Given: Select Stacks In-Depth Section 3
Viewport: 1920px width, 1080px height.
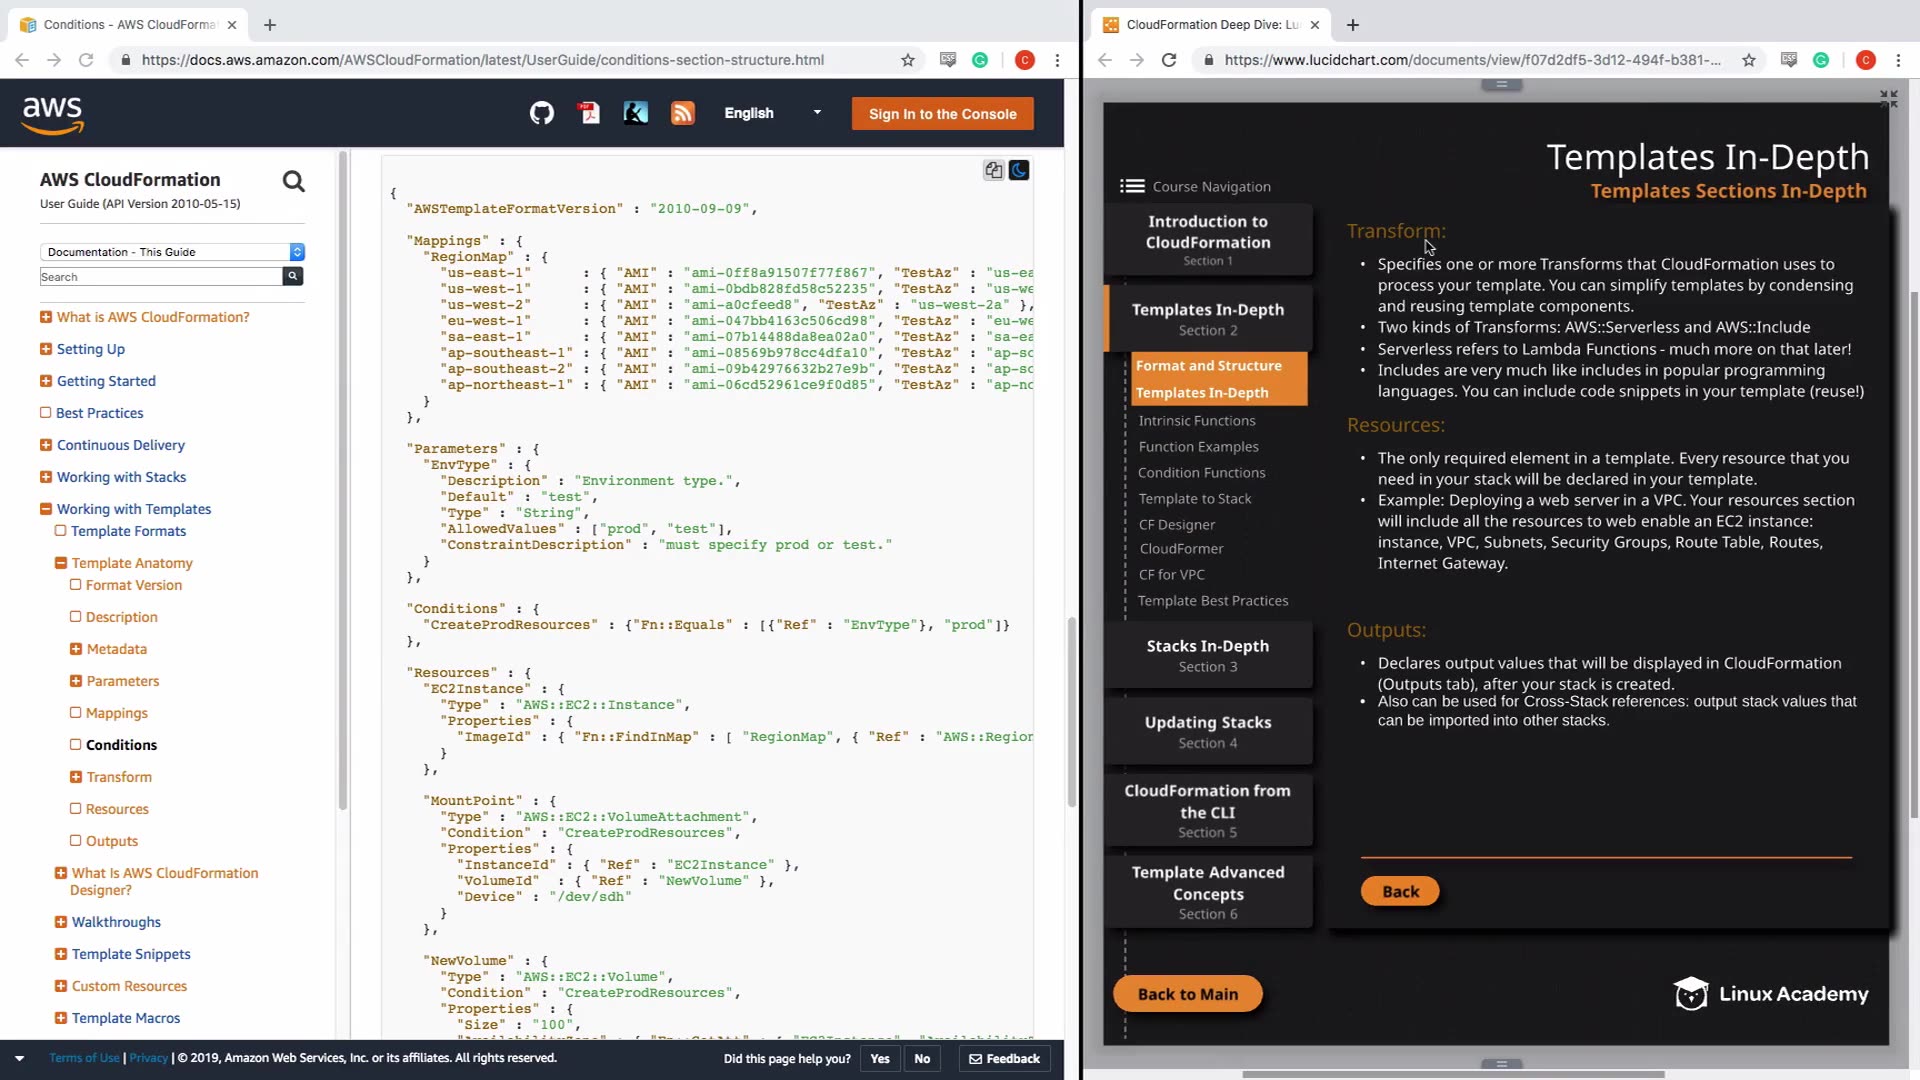Looking at the screenshot, I should click(1207, 655).
